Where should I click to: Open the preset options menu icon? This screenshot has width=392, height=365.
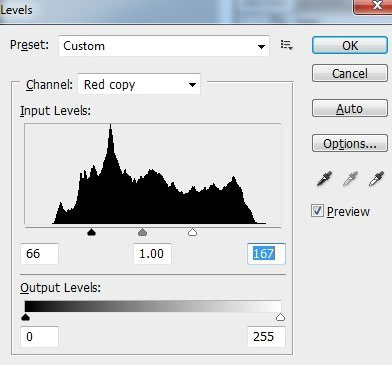pos(286,45)
